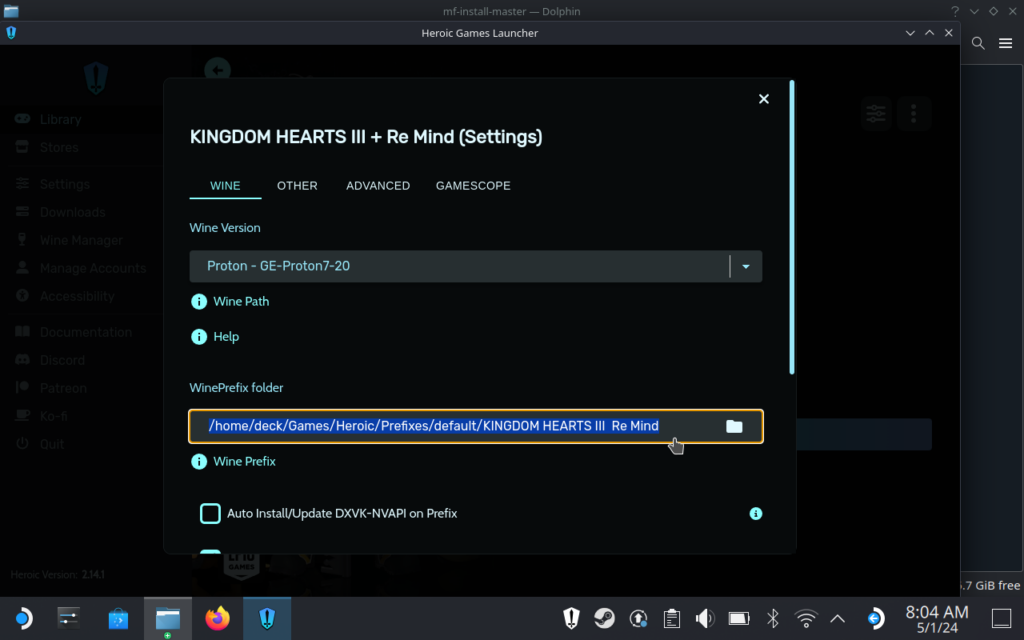This screenshot has width=1024, height=640.
Task: Open the Wi-Fi network tray icon
Action: click(806, 618)
